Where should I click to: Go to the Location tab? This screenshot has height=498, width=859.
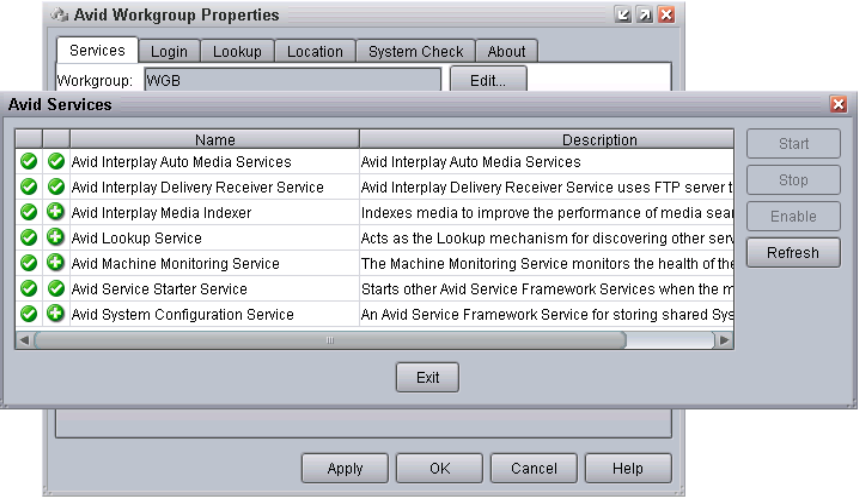314,51
